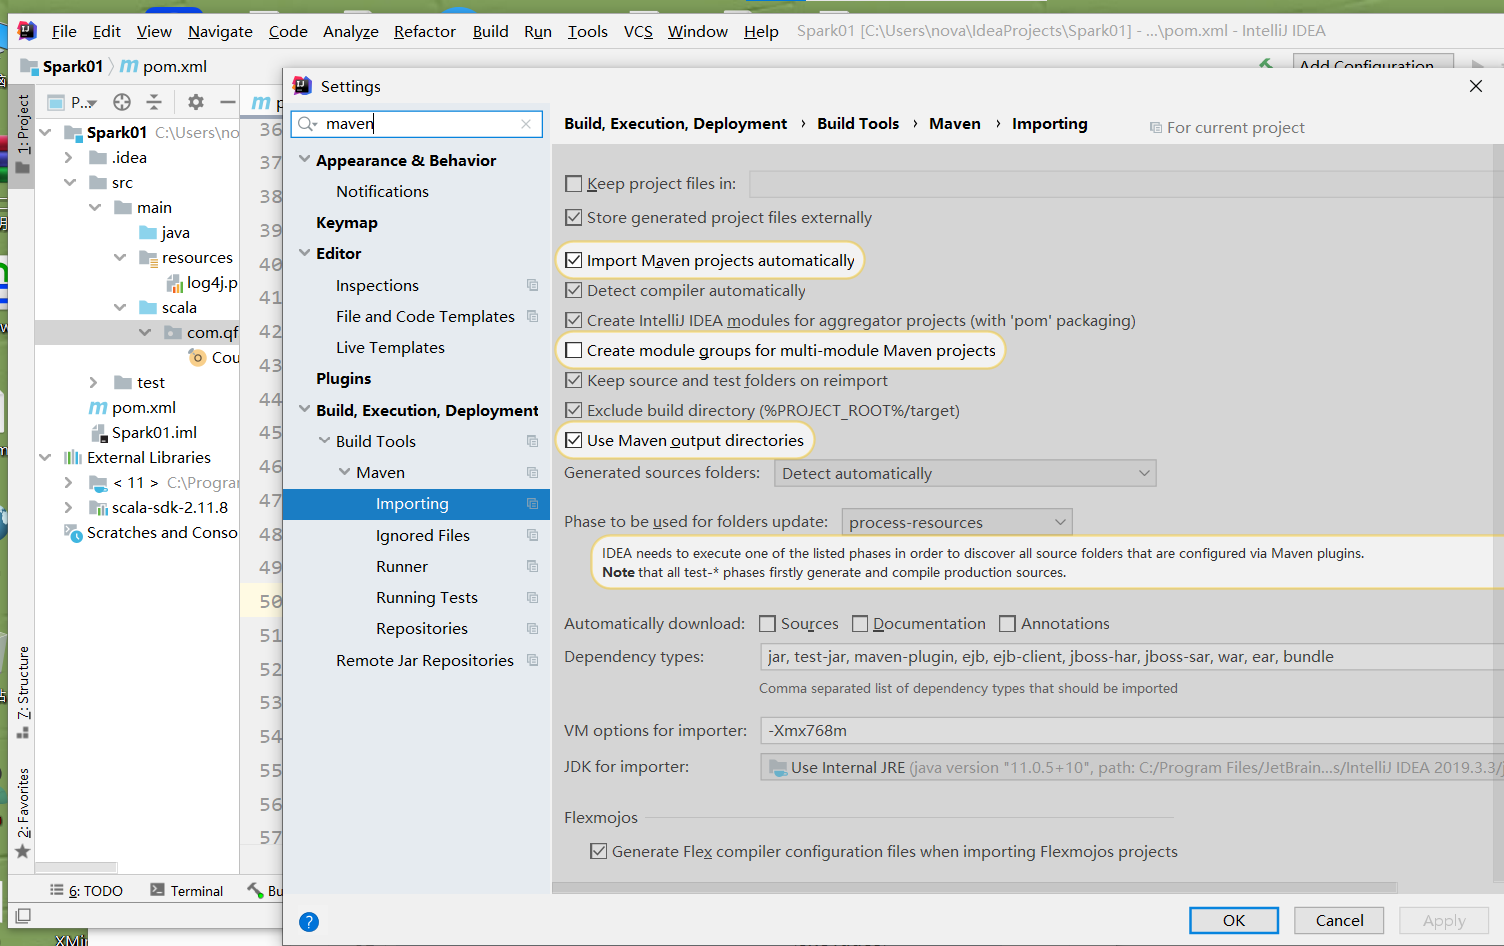Check Documentation for automatic download
The width and height of the screenshot is (1504, 946).
coord(860,624)
